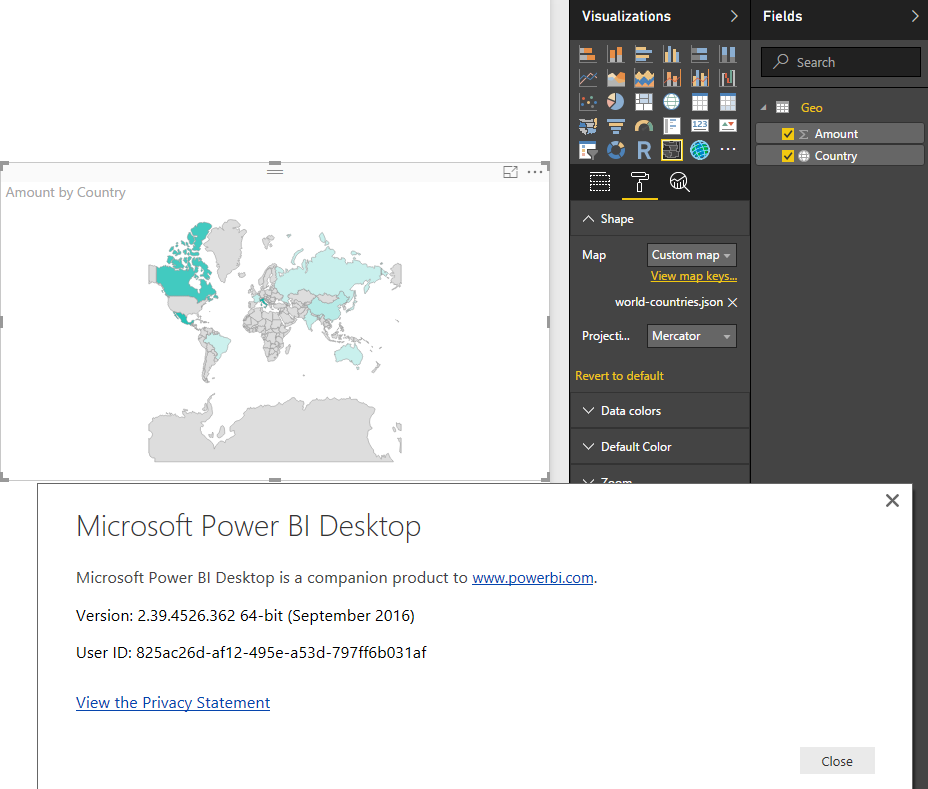The image size is (928, 789).
Task: Open Focus mode on the map visual
Action: [510, 172]
